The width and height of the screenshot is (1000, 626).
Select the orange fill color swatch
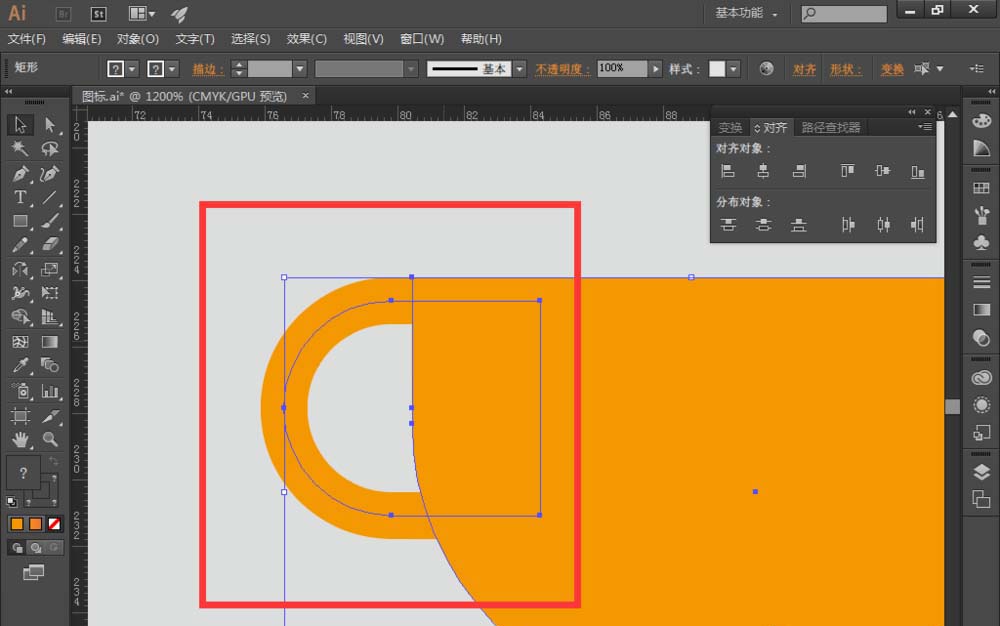coord(17,524)
